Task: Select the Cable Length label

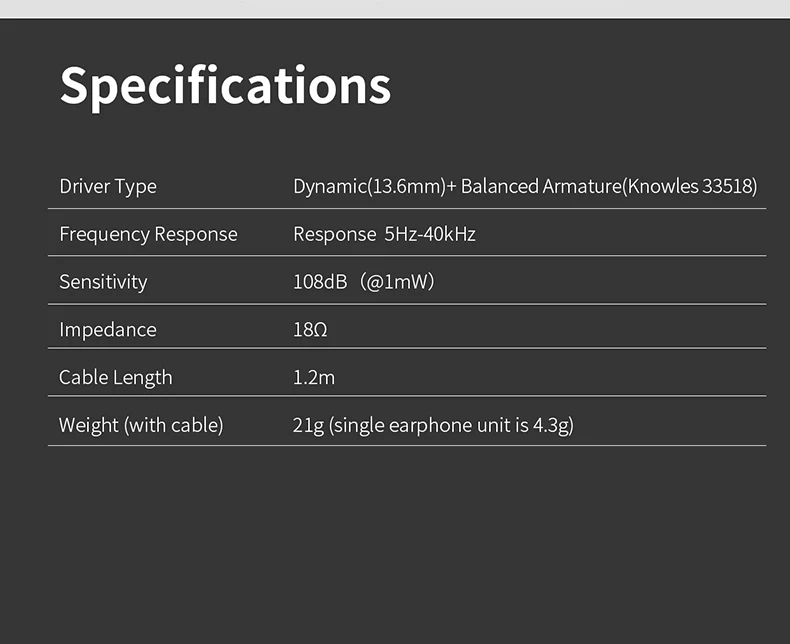Action: coord(115,377)
